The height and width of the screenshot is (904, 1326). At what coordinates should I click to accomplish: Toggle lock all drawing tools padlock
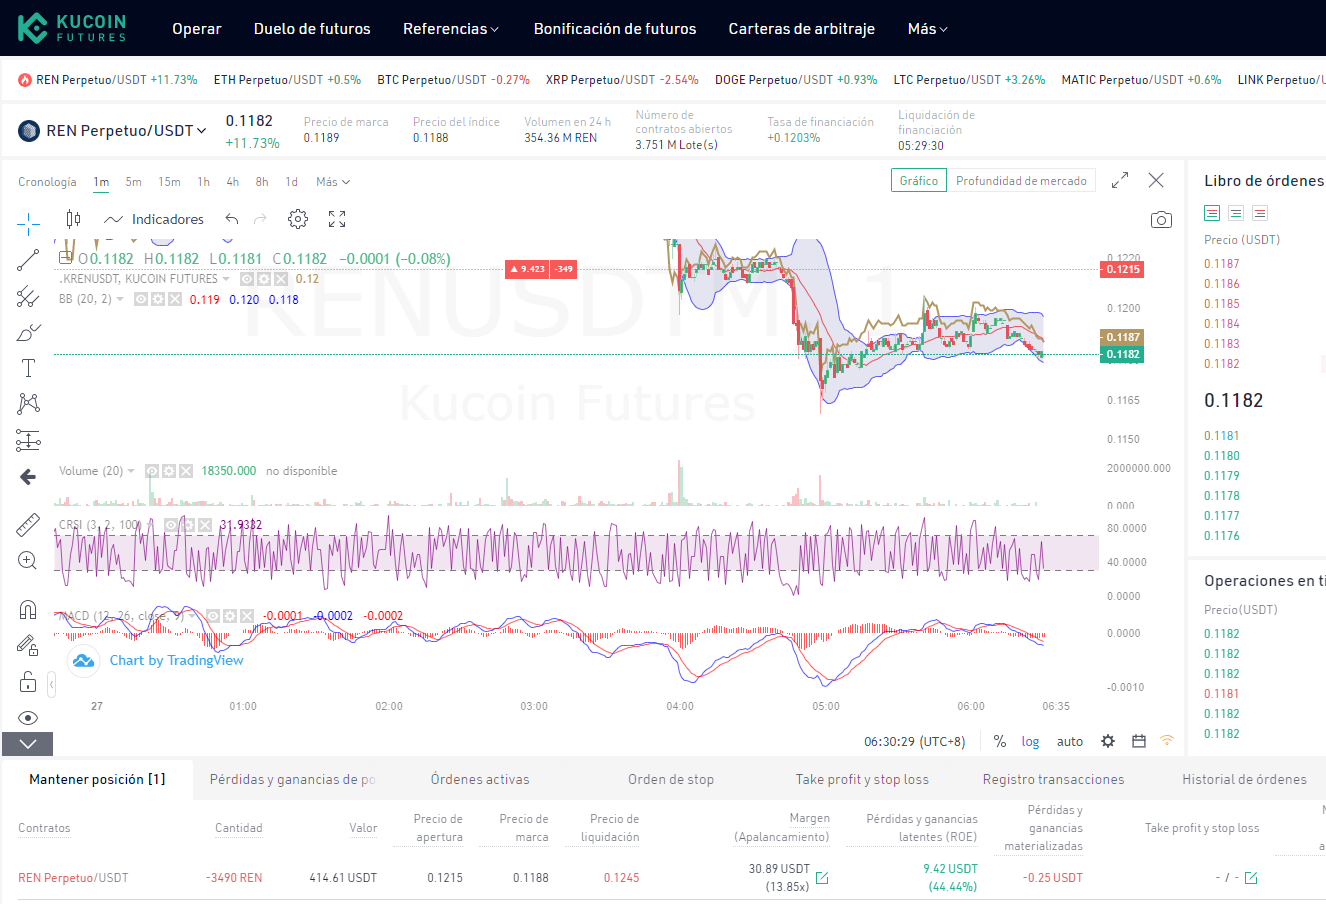click(28, 682)
